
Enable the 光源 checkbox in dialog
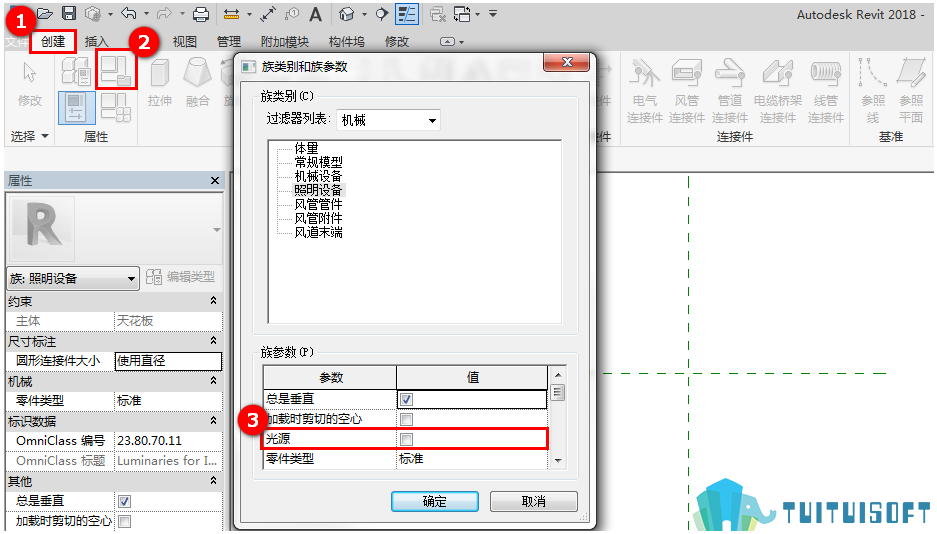coord(406,440)
